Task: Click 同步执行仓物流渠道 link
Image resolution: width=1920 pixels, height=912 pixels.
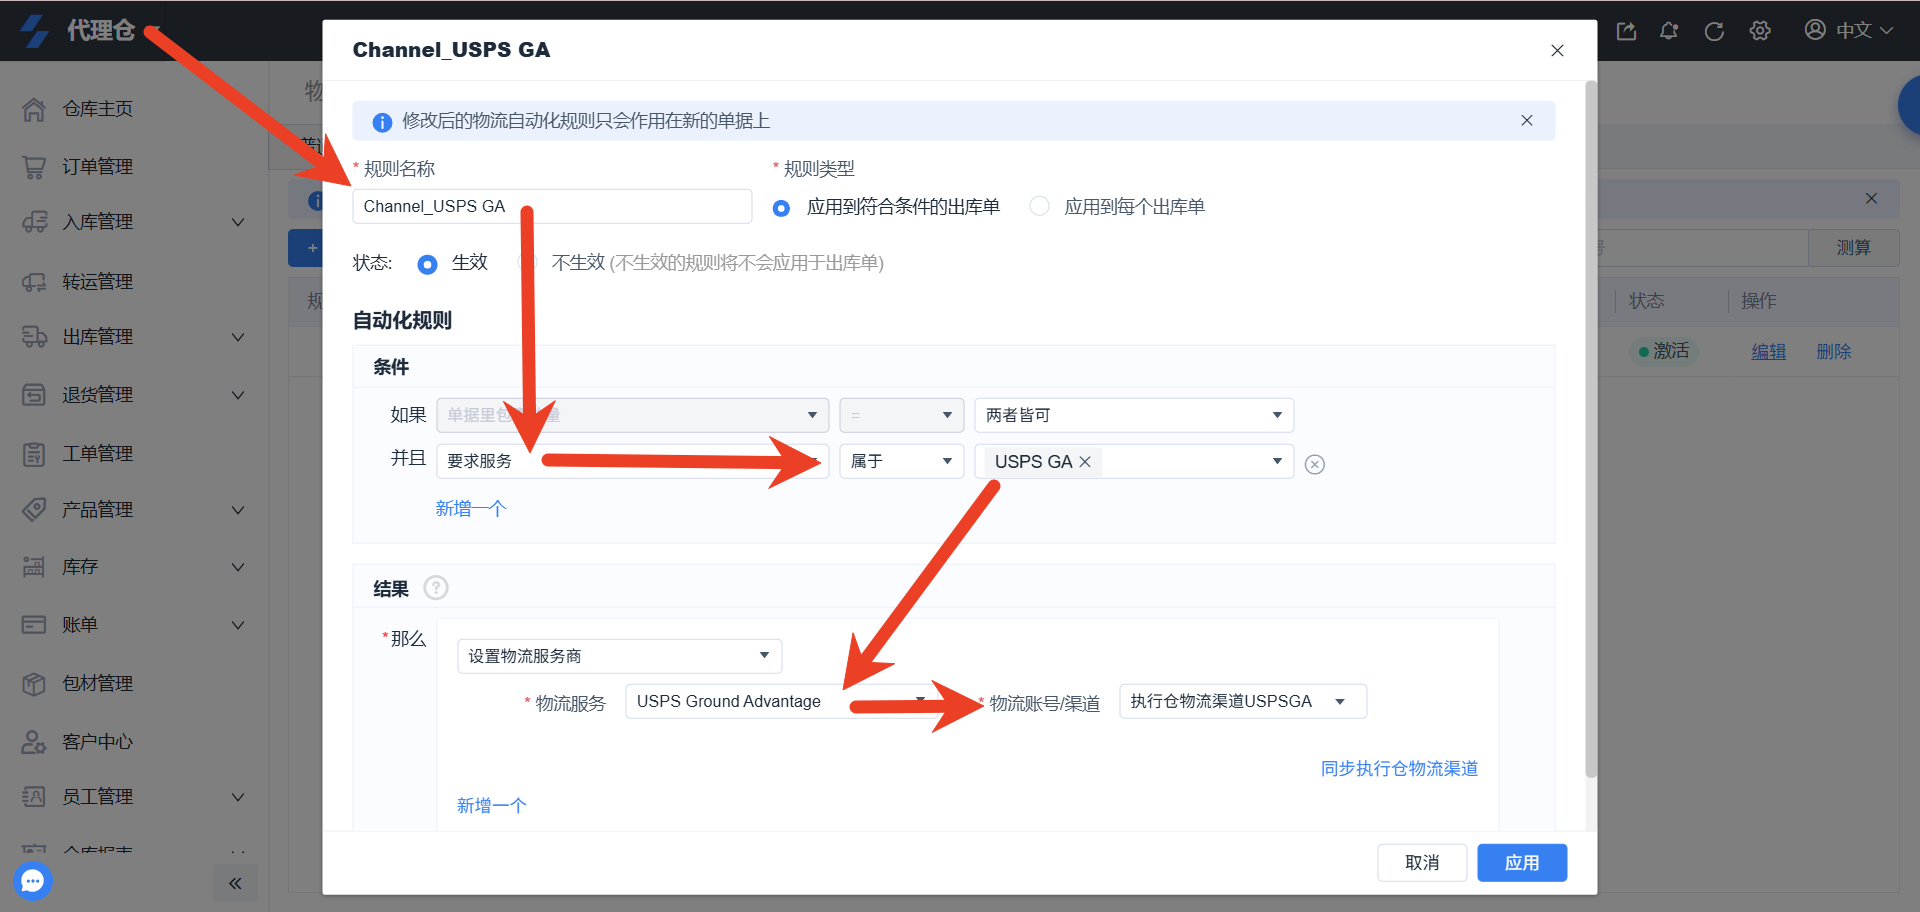Action: [1399, 769]
